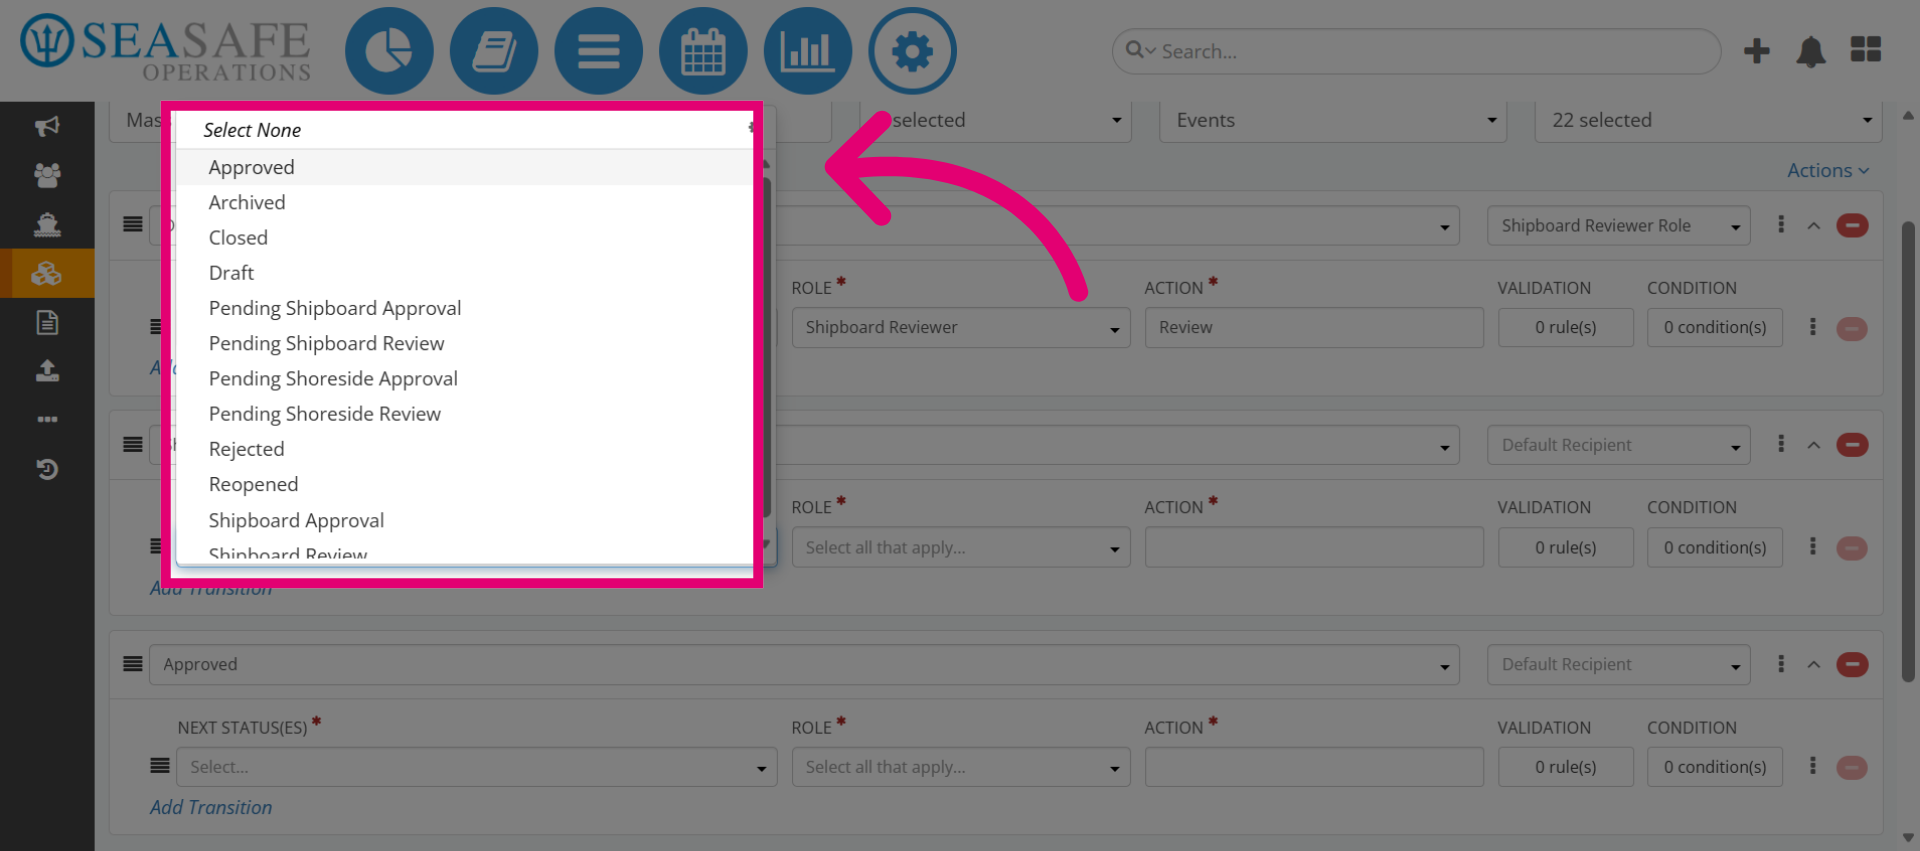1920x851 pixels.
Task: Click Add Transition under Approved block
Action: (x=211, y=807)
